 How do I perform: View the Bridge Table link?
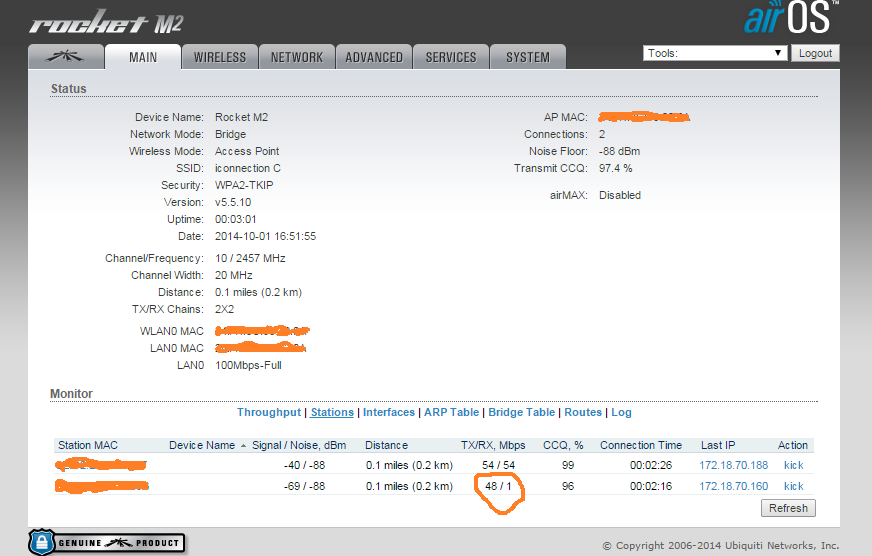point(521,412)
